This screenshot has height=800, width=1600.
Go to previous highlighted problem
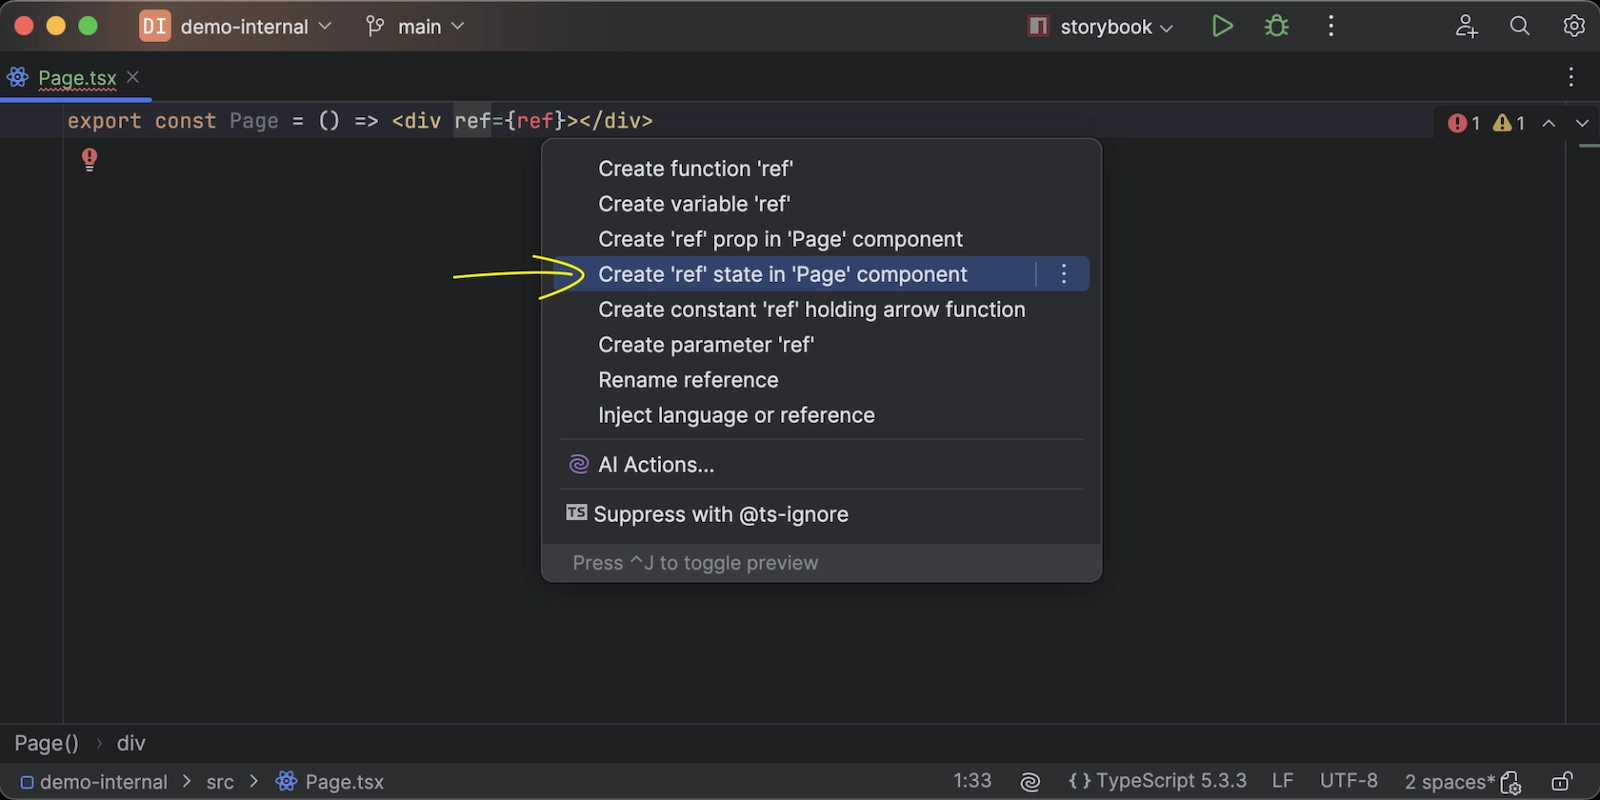point(1549,123)
